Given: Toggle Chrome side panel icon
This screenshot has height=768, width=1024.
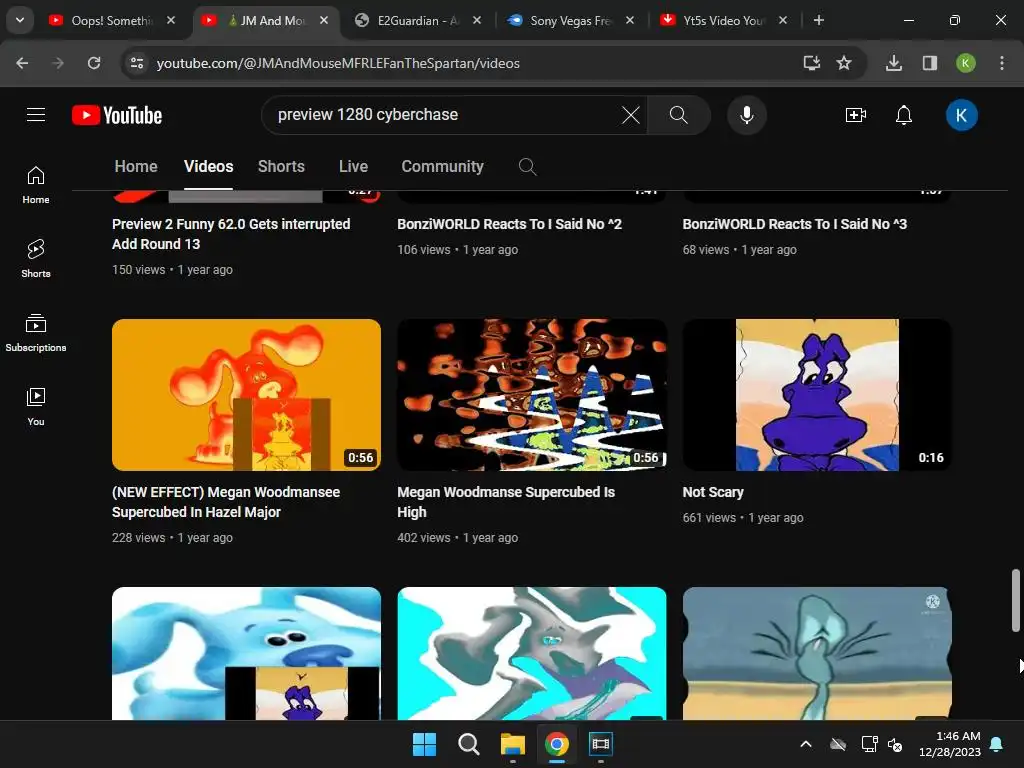Looking at the screenshot, I should point(930,63).
